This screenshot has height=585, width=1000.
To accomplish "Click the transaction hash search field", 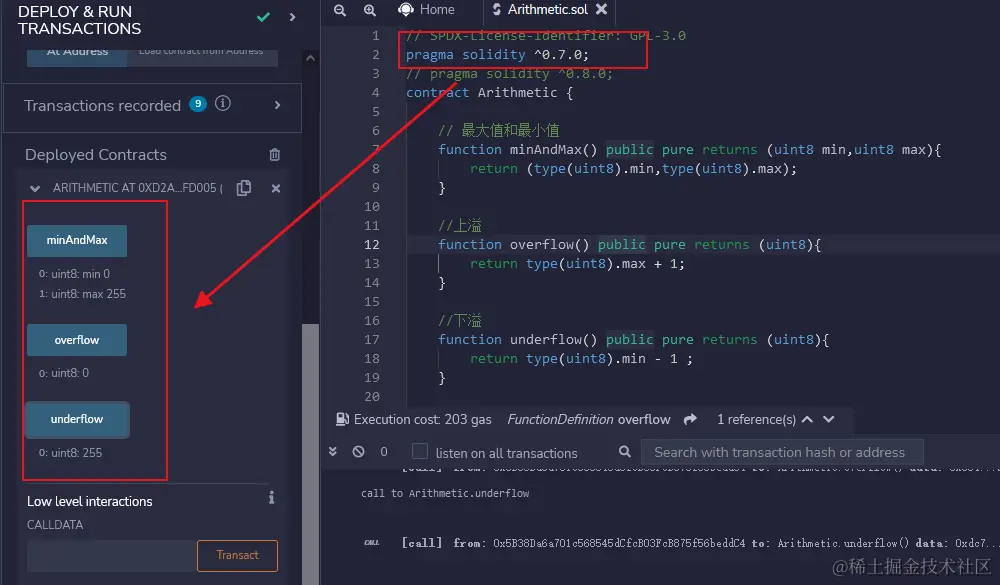I will 782,452.
